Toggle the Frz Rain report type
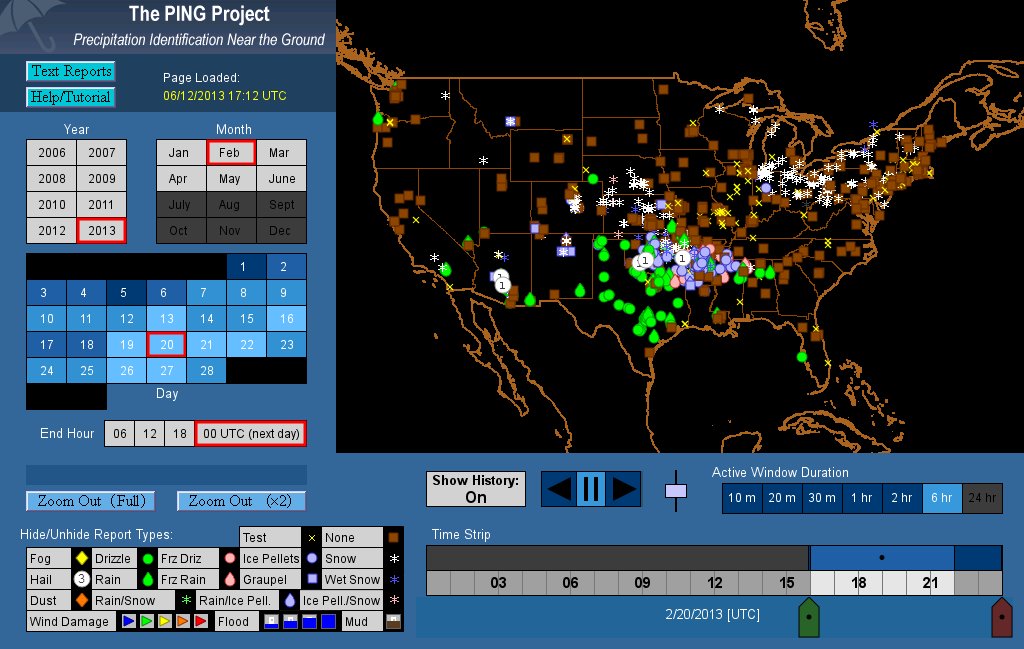The height and width of the screenshot is (649, 1024). coord(183,580)
